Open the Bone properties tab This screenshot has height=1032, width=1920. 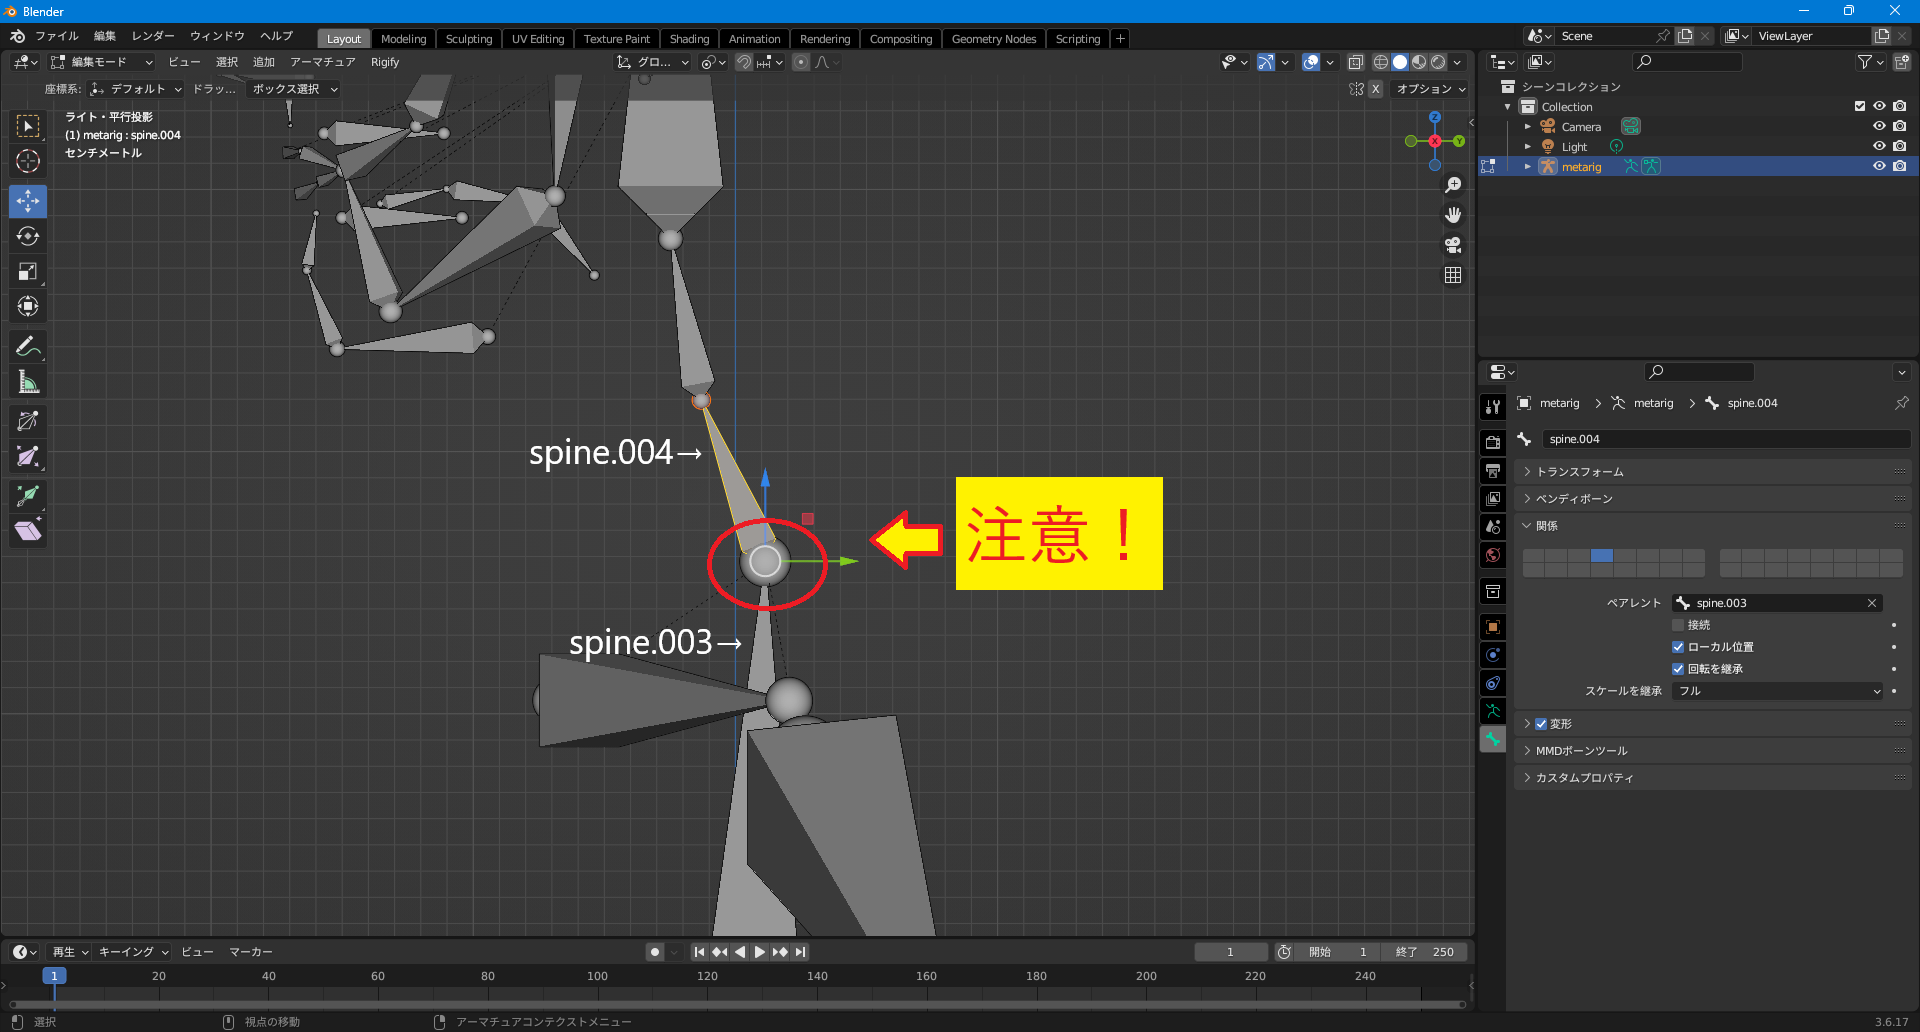tap(1493, 739)
